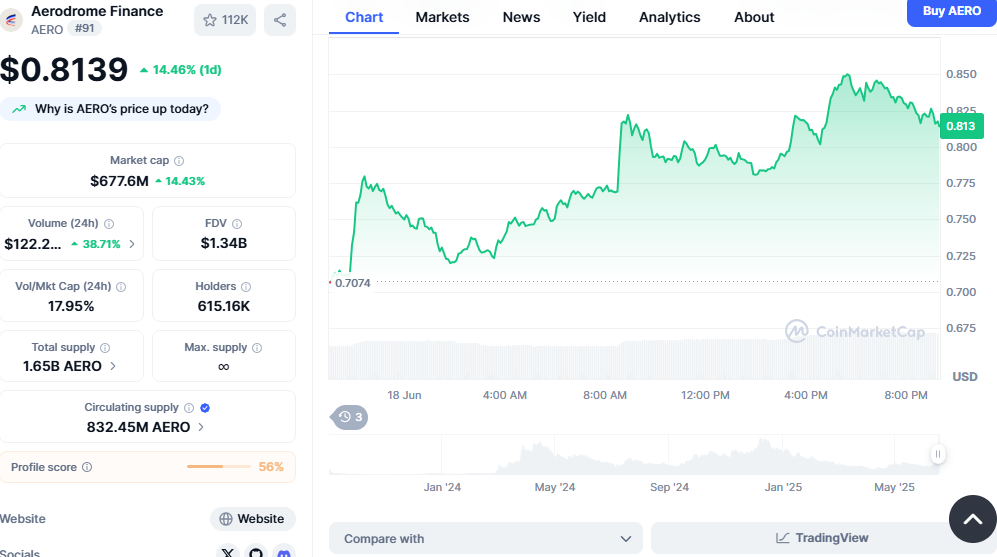Image resolution: width=997 pixels, height=557 pixels.
Task: Click the 832.45M AERO circulating value
Action: 139,427
